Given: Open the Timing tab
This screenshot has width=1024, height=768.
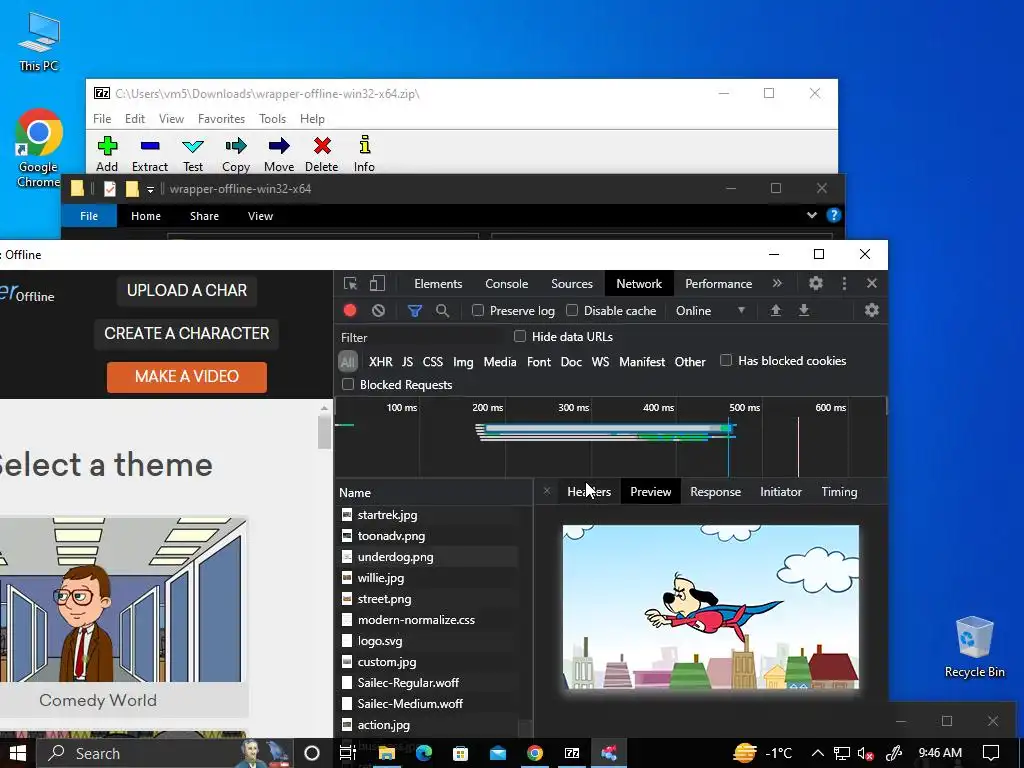Looking at the screenshot, I should (839, 492).
